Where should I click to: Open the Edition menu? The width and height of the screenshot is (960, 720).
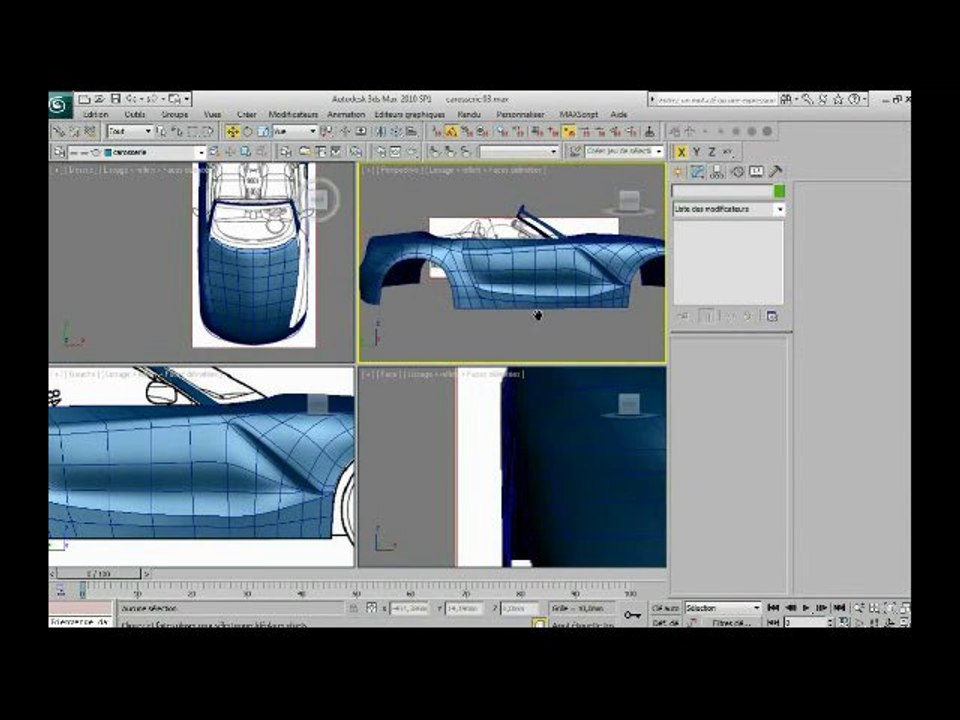(96, 114)
